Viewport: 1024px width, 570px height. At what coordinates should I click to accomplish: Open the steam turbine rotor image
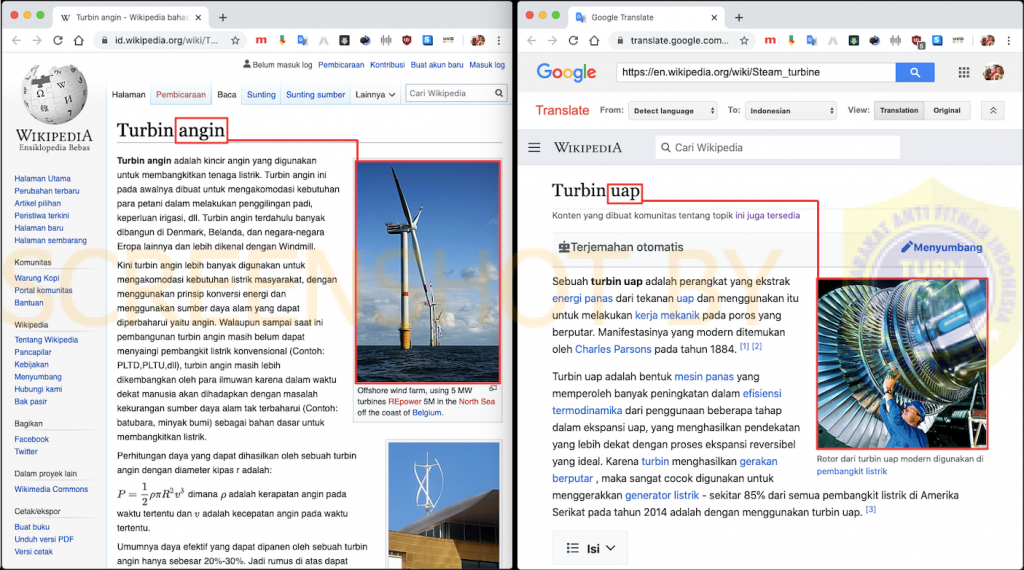tap(902, 364)
